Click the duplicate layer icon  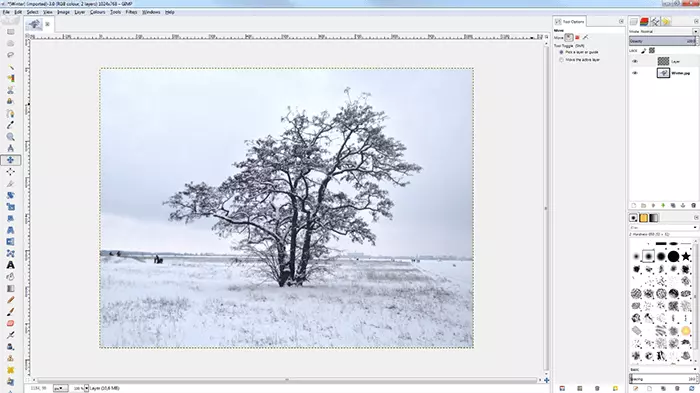[x=673, y=205]
